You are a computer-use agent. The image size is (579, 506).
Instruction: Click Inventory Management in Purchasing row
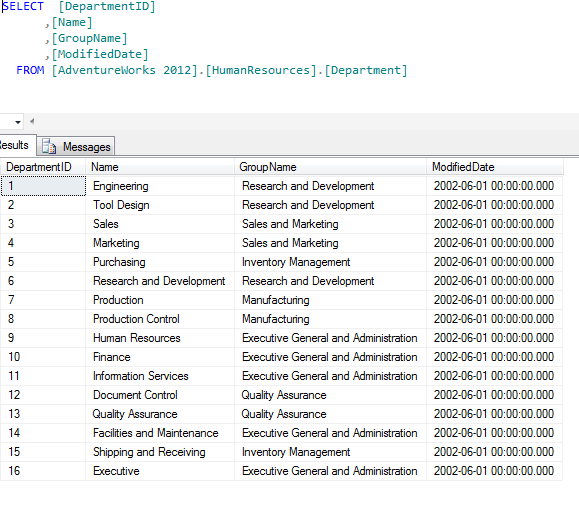coord(330,262)
